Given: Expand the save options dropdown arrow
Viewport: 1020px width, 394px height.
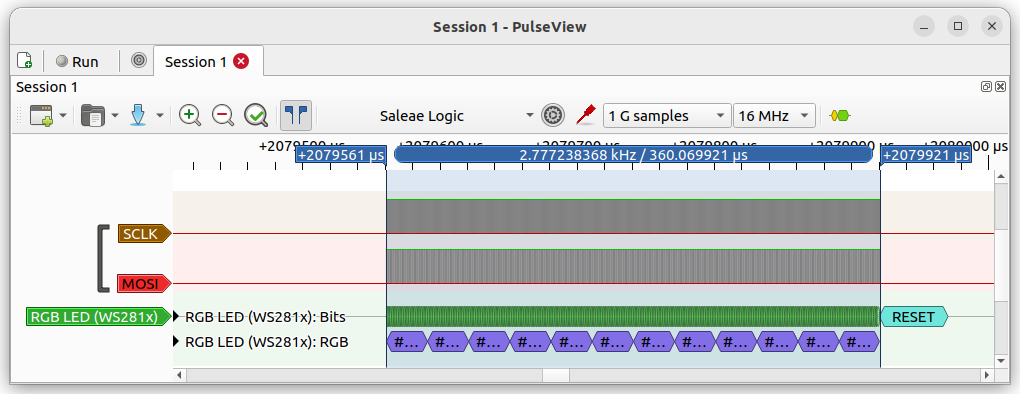Looking at the screenshot, I should pyautogui.click(x=159, y=116).
